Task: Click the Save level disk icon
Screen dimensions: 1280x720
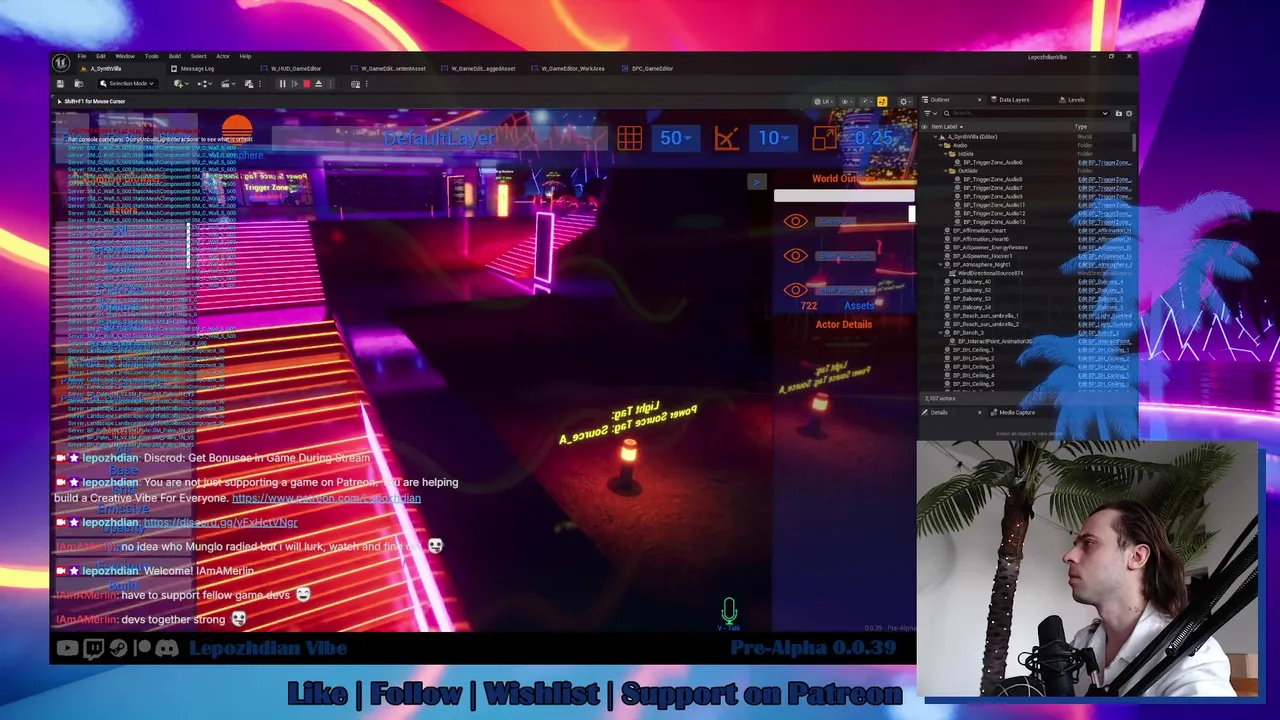Action: (x=60, y=84)
